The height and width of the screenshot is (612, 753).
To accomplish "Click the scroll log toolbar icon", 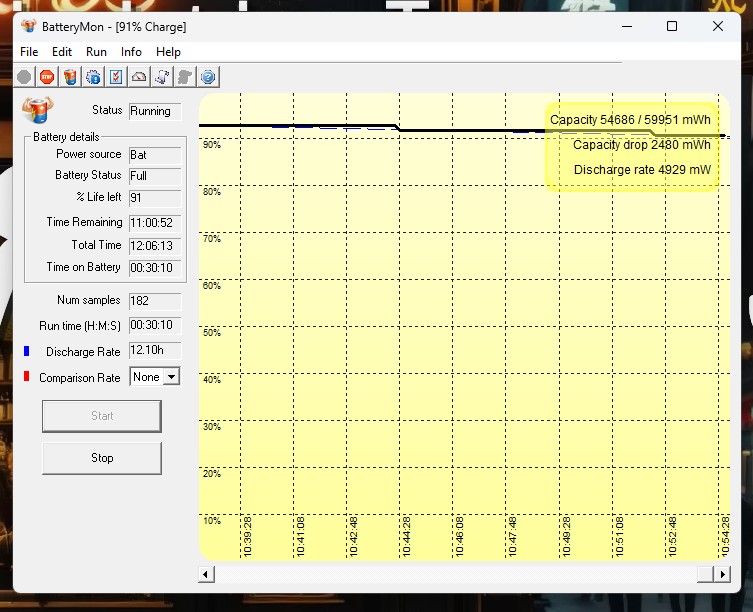I will pyautogui.click(x=162, y=77).
